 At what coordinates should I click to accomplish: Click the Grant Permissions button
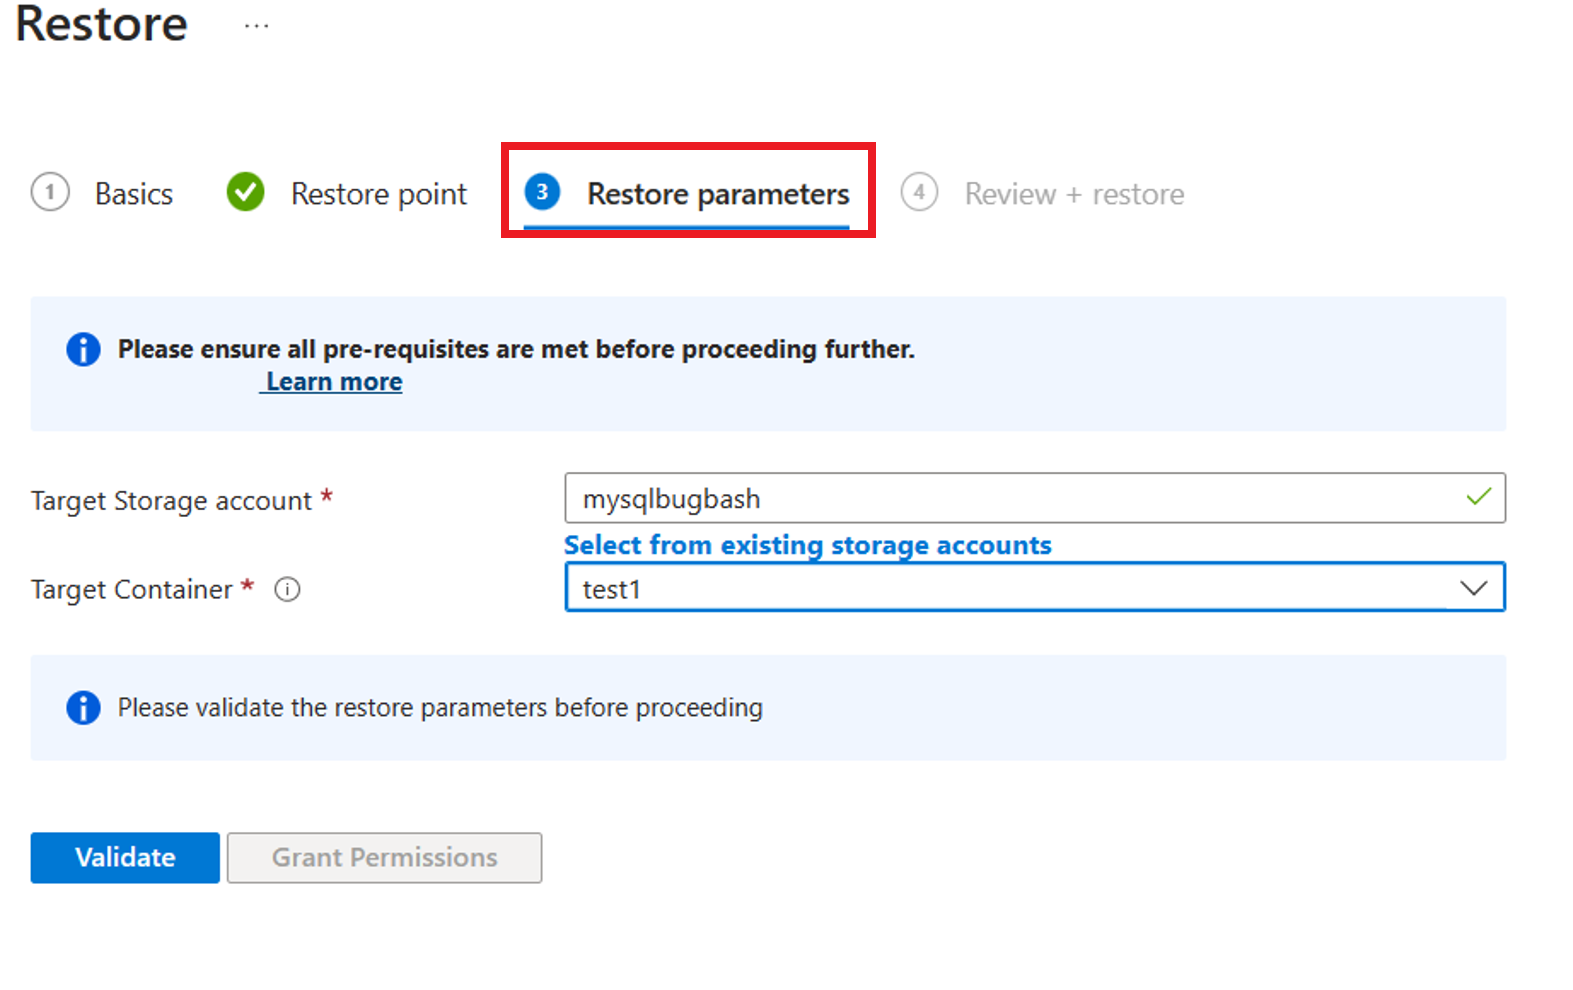tap(385, 858)
